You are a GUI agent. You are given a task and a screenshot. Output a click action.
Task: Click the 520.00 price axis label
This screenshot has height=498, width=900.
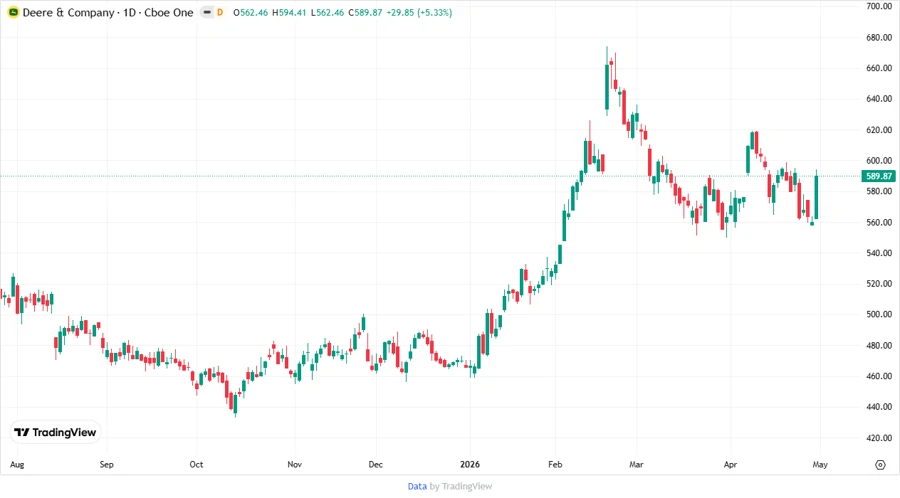point(879,283)
